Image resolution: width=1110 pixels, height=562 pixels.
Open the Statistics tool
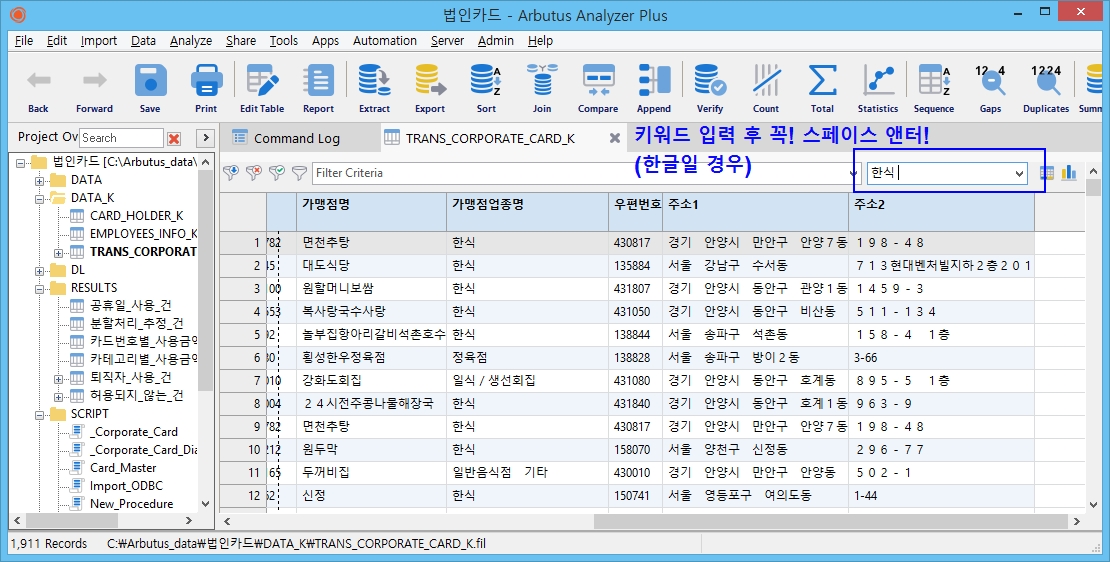[877, 86]
